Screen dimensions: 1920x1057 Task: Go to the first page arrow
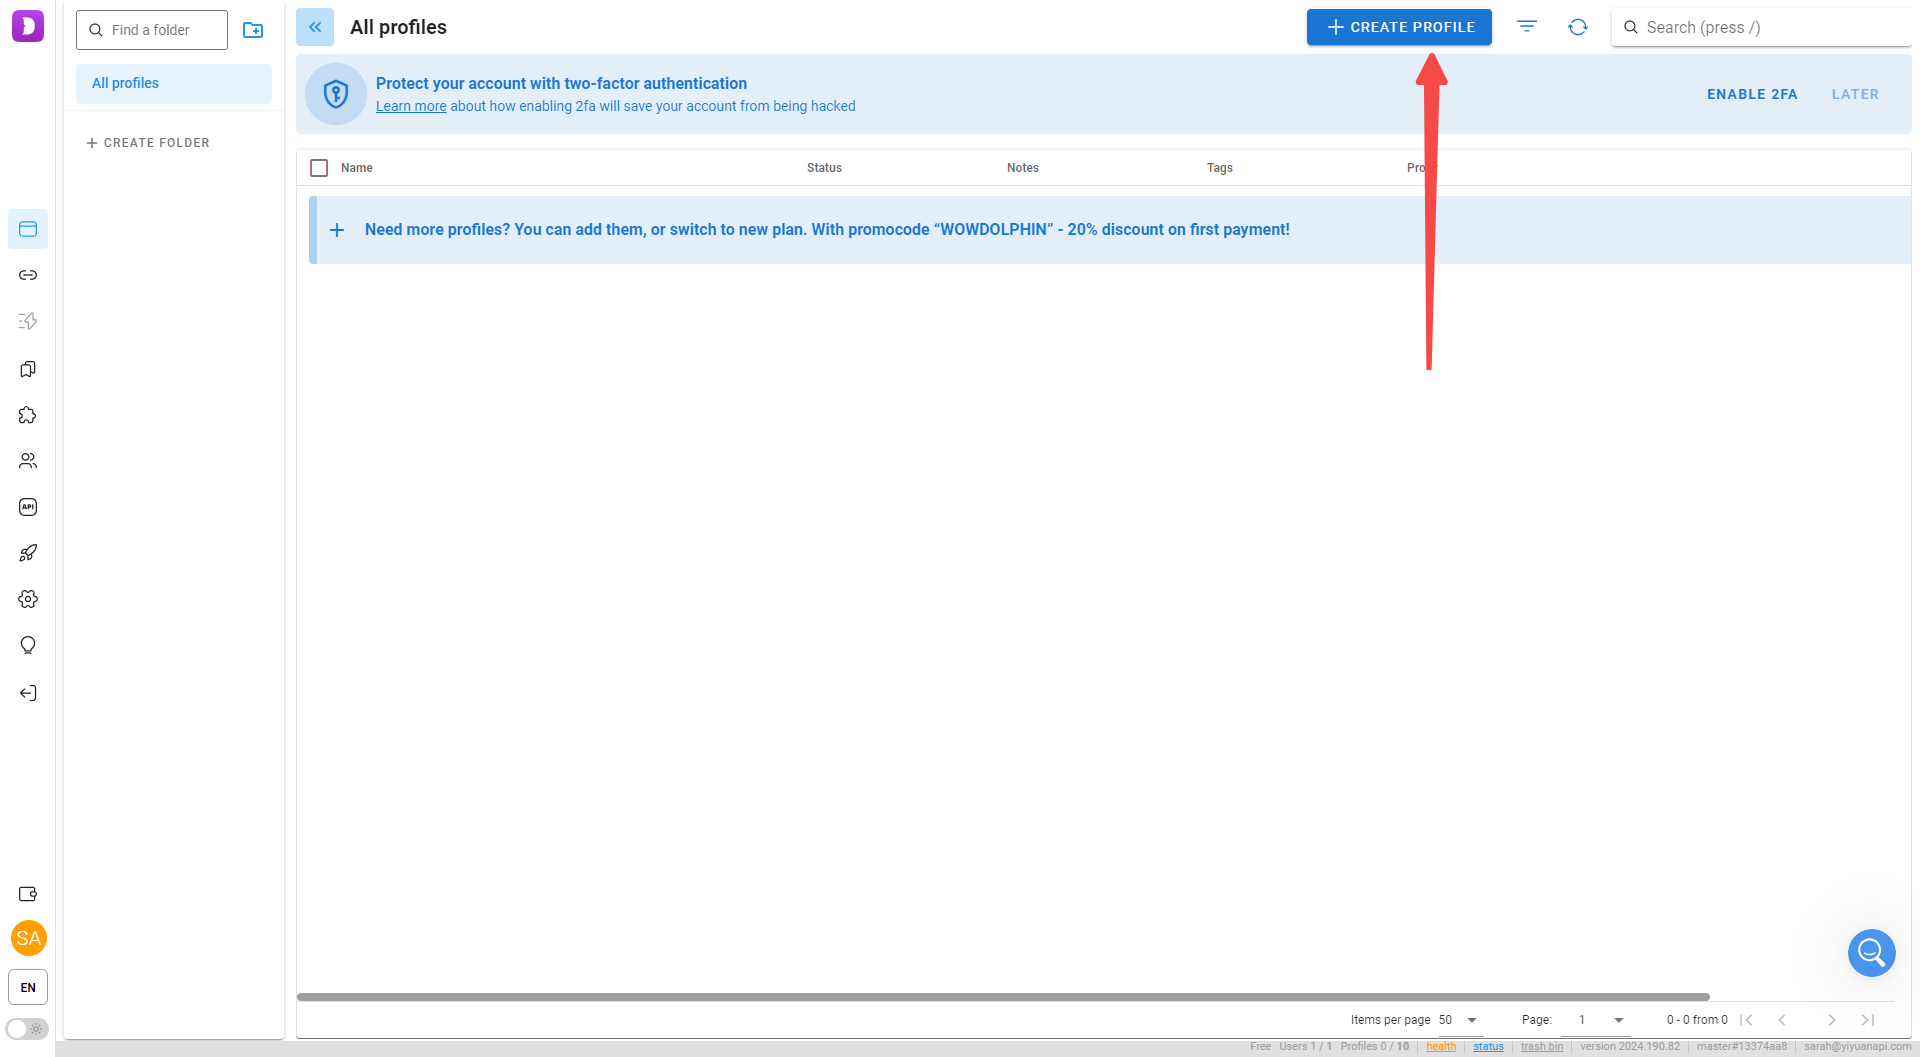click(x=1746, y=1020)
